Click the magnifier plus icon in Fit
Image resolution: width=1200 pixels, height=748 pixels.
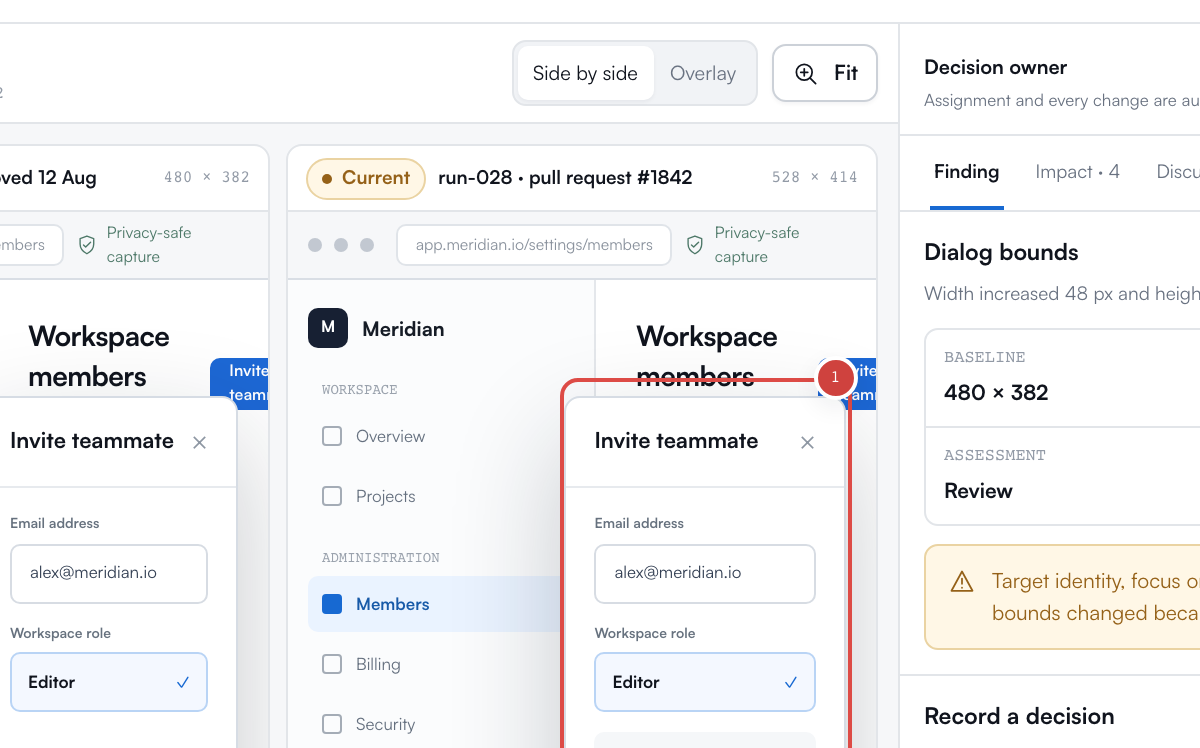(805, 73)
